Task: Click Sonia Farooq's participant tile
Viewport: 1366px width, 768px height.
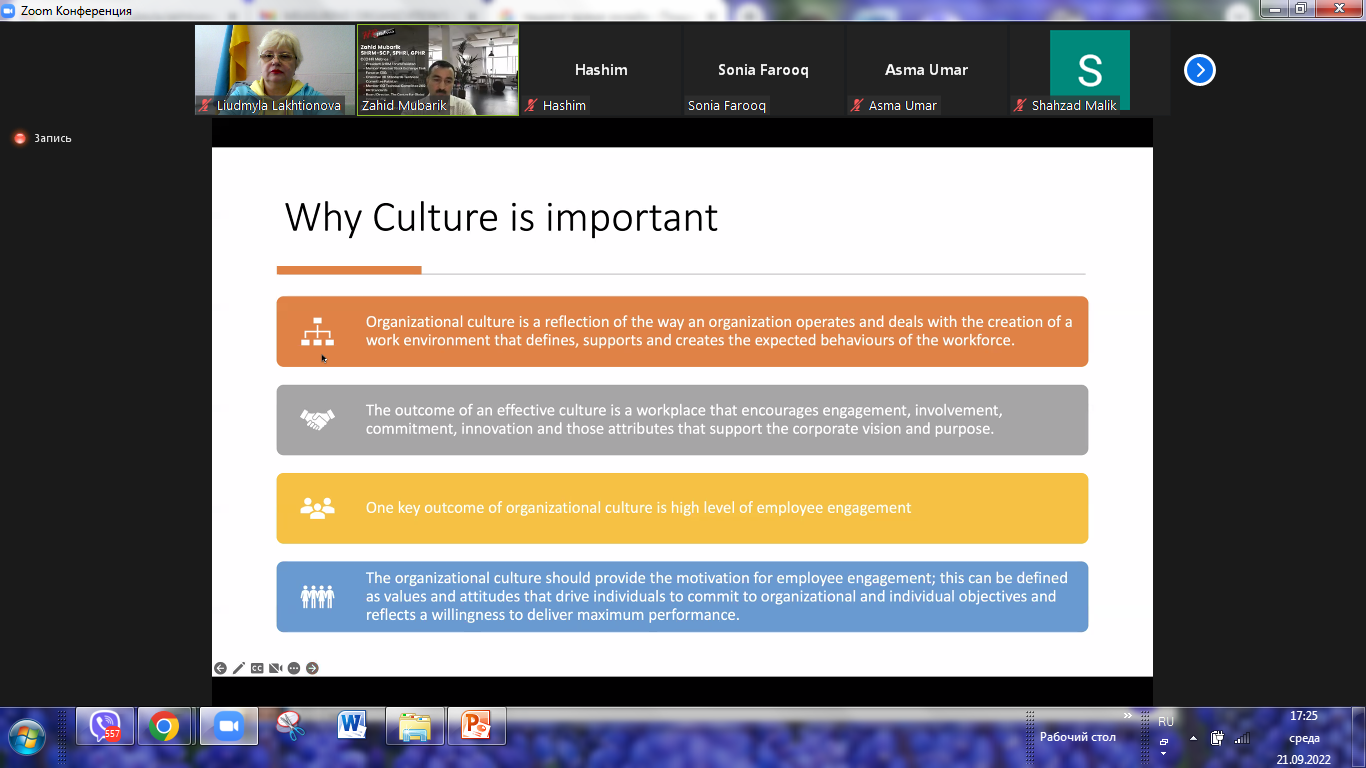Action: [x=763, y=70]
